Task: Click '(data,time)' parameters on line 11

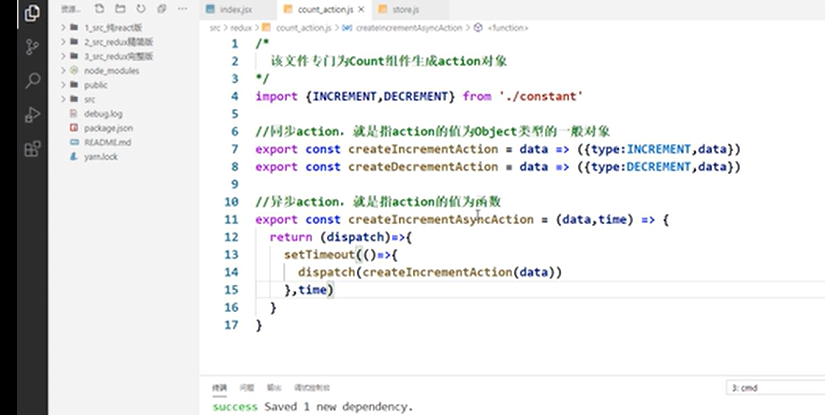Action: coord(594,219)
